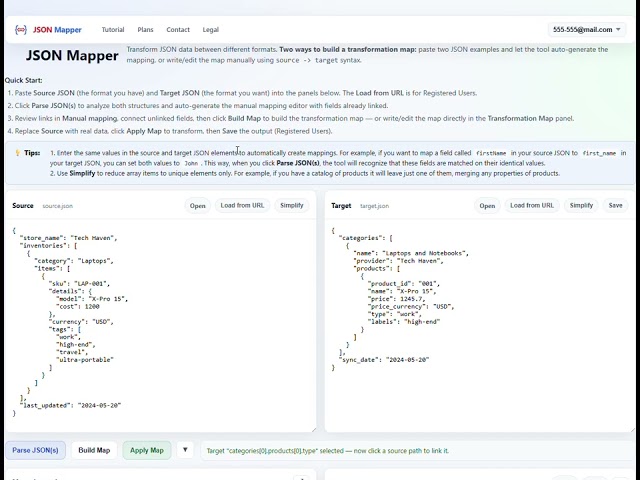
Task: Click the "type": "work" line in Target
Action: [x=394, y=314]
